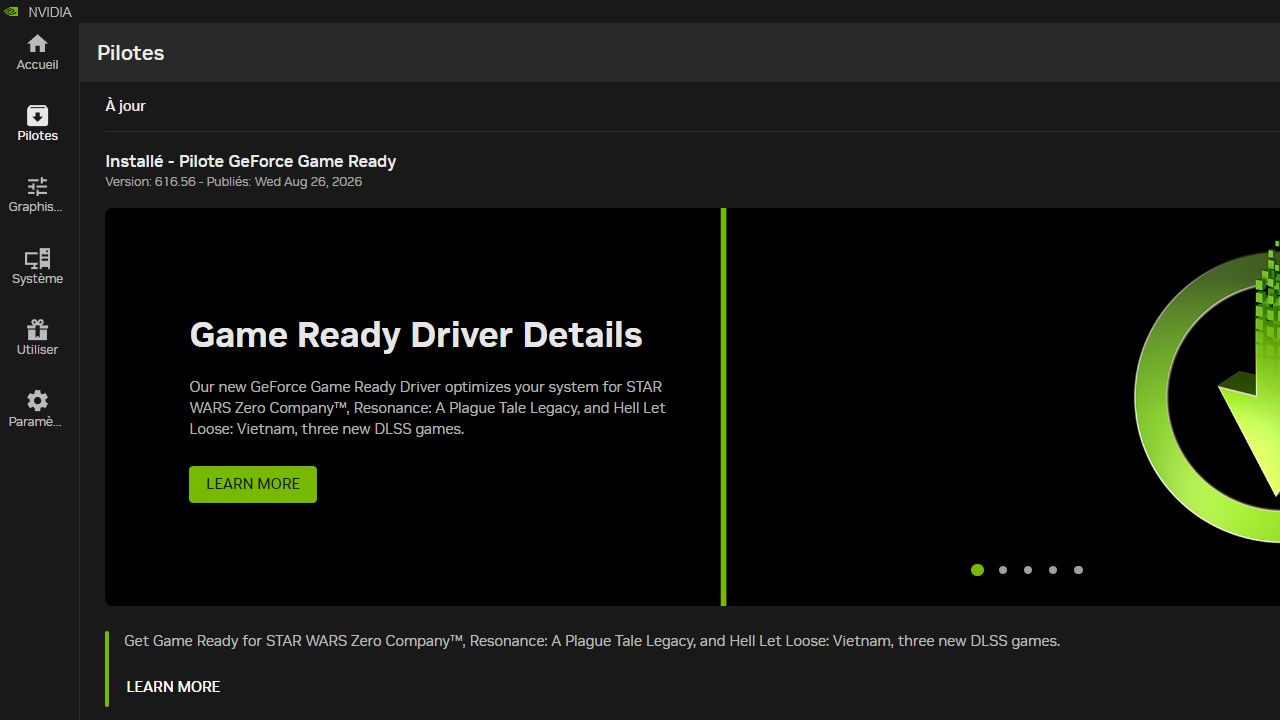Follow the LEARN MORE link below banner

click(173, 687)
